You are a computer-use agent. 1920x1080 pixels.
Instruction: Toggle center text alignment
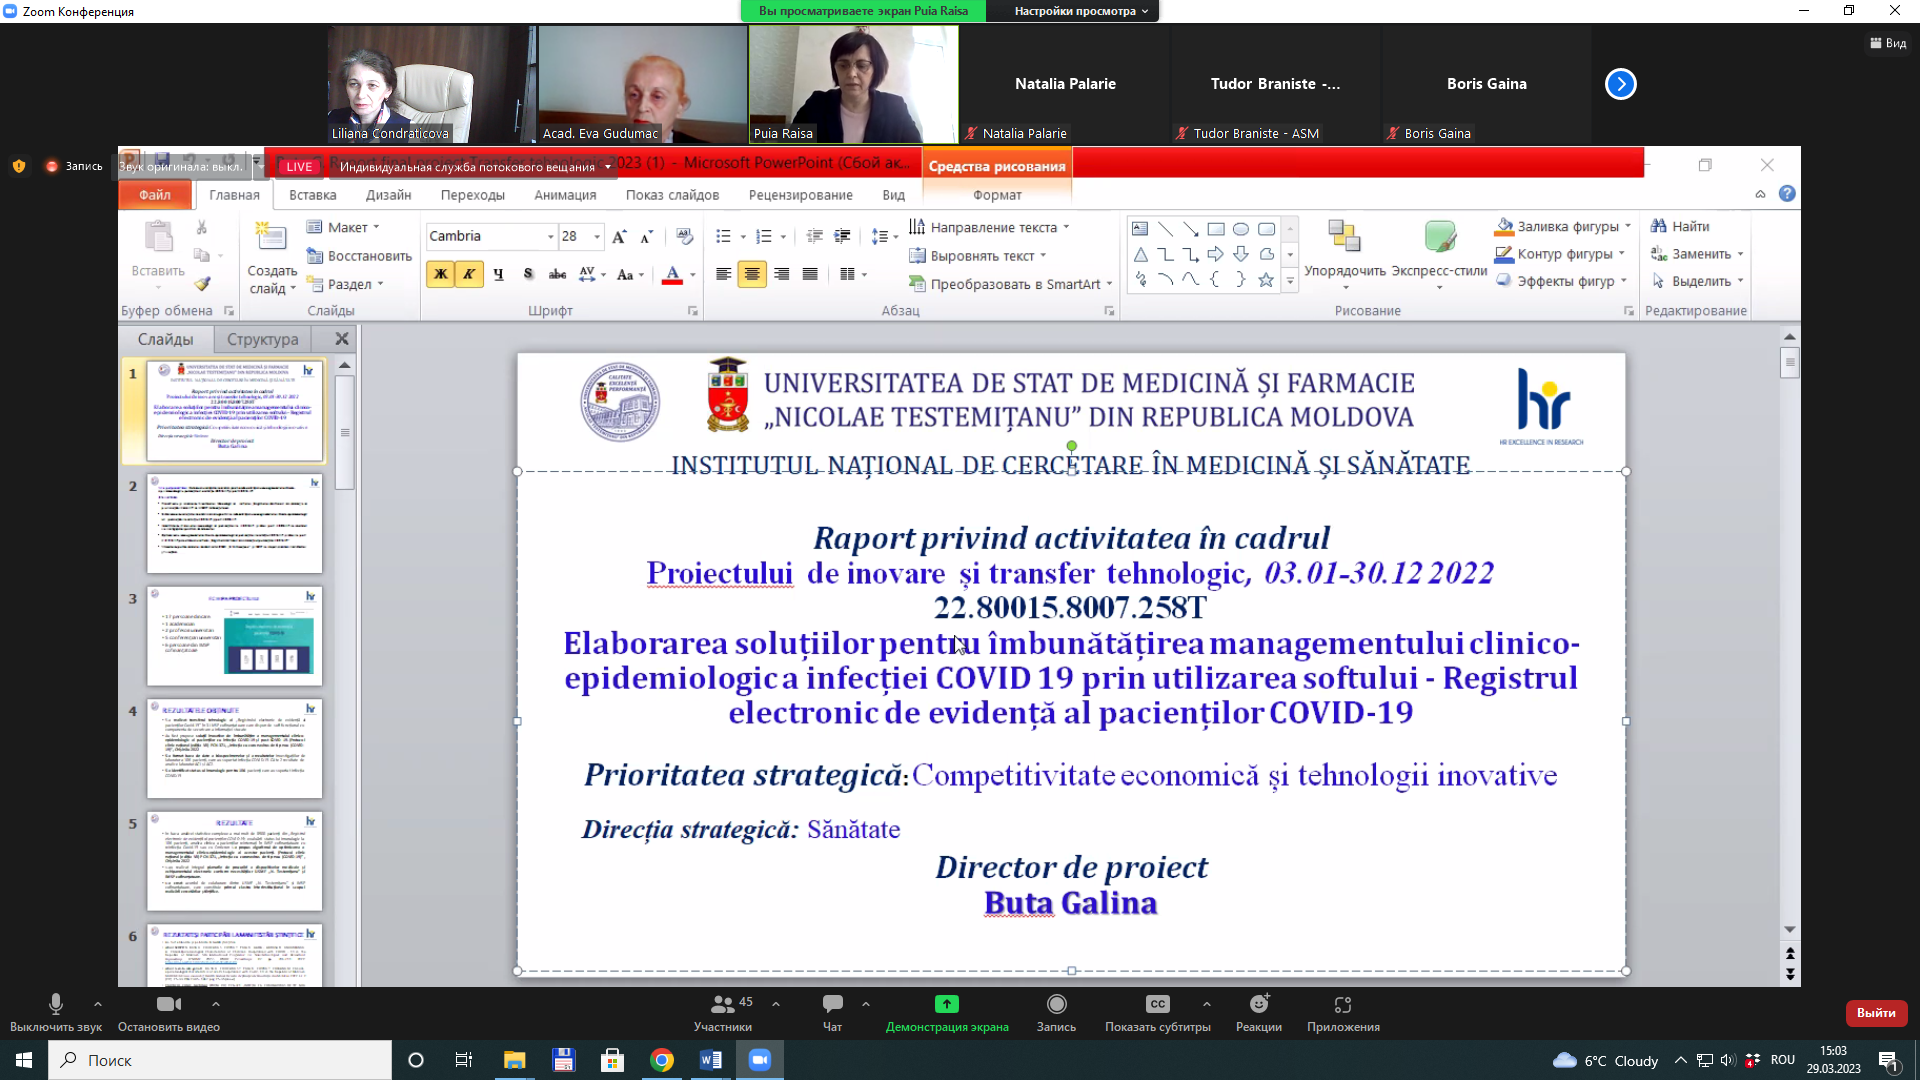click(x=752, y=275)
